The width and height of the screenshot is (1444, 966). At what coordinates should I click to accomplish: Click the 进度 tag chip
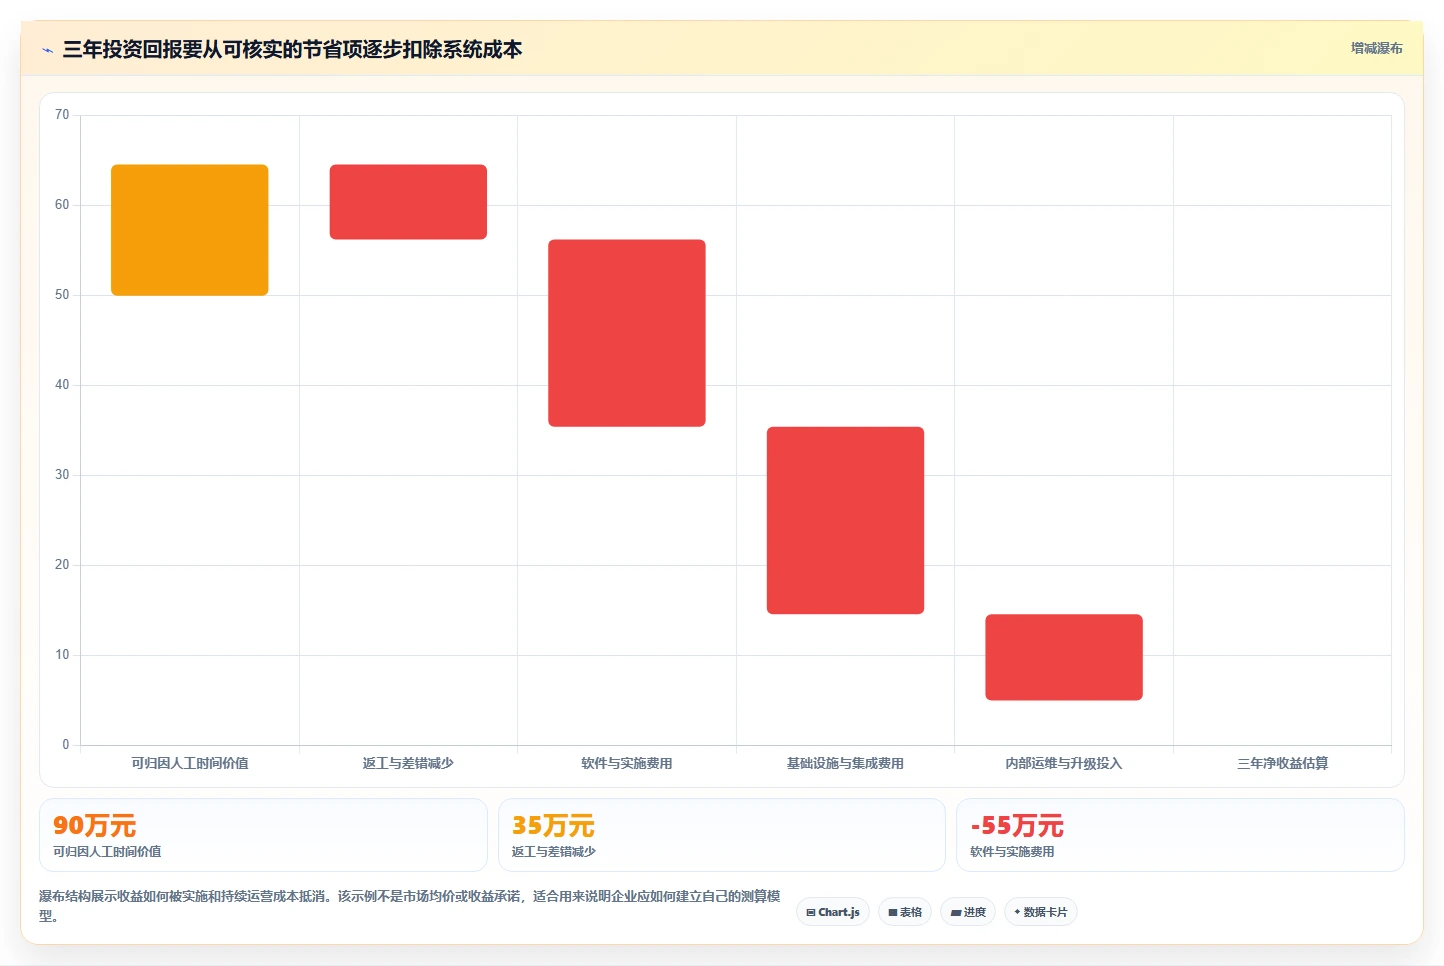click(x=968, y=912)
